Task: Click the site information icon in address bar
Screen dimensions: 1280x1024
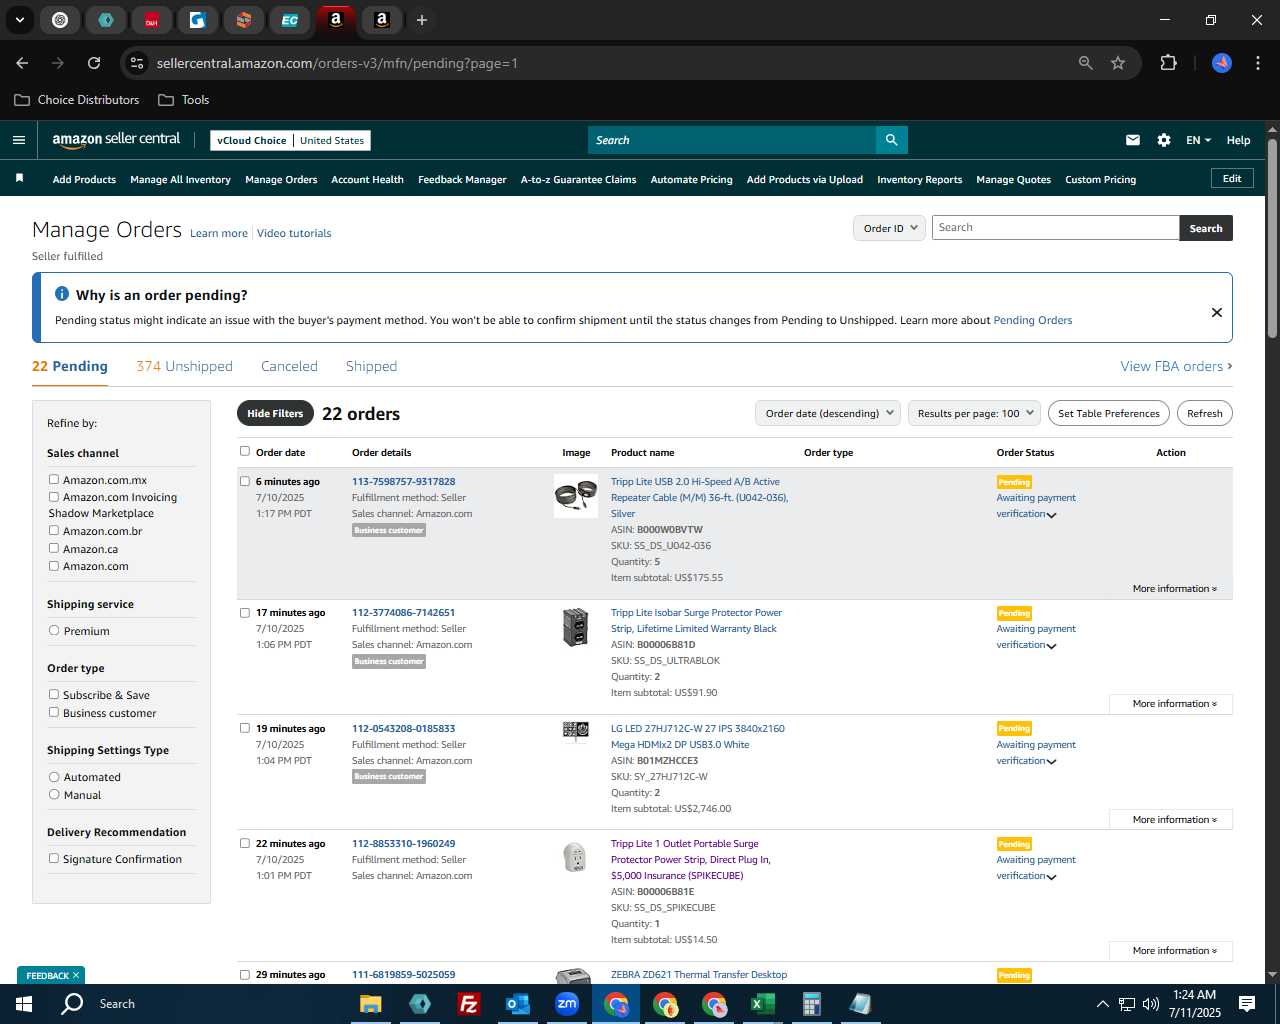Action: pos(137,63)
